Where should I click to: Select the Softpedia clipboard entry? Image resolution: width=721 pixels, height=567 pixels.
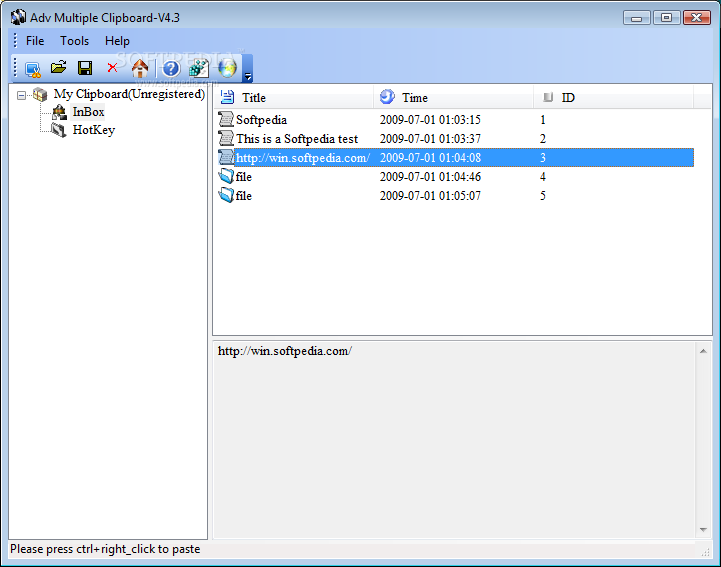pyautogui.click(x=455, y=120)
